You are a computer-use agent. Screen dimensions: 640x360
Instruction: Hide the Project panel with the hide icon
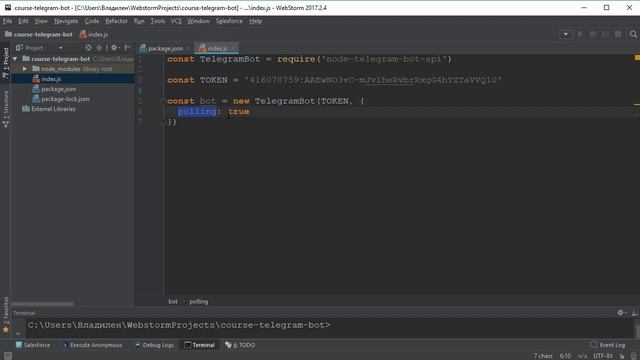127,48
